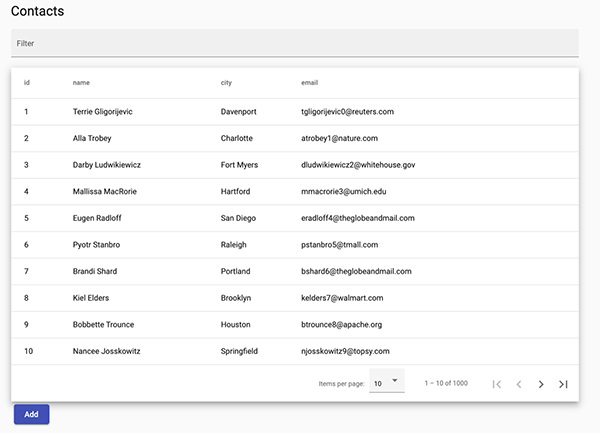The width and height of the screenshot is (600, 434).
Task: Sort by the email column header
Action: pyautogui.click(x=309, y=83)
